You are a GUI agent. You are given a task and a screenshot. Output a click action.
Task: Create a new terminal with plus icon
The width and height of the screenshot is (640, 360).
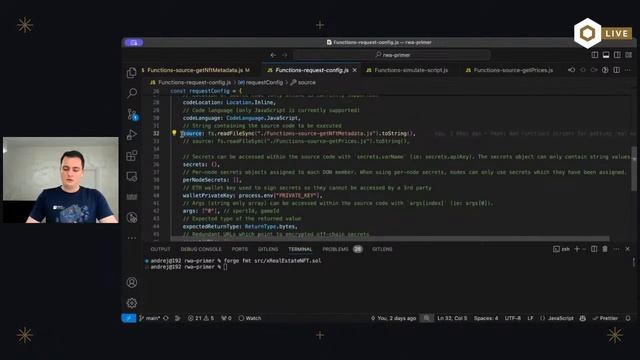(577, 249)
